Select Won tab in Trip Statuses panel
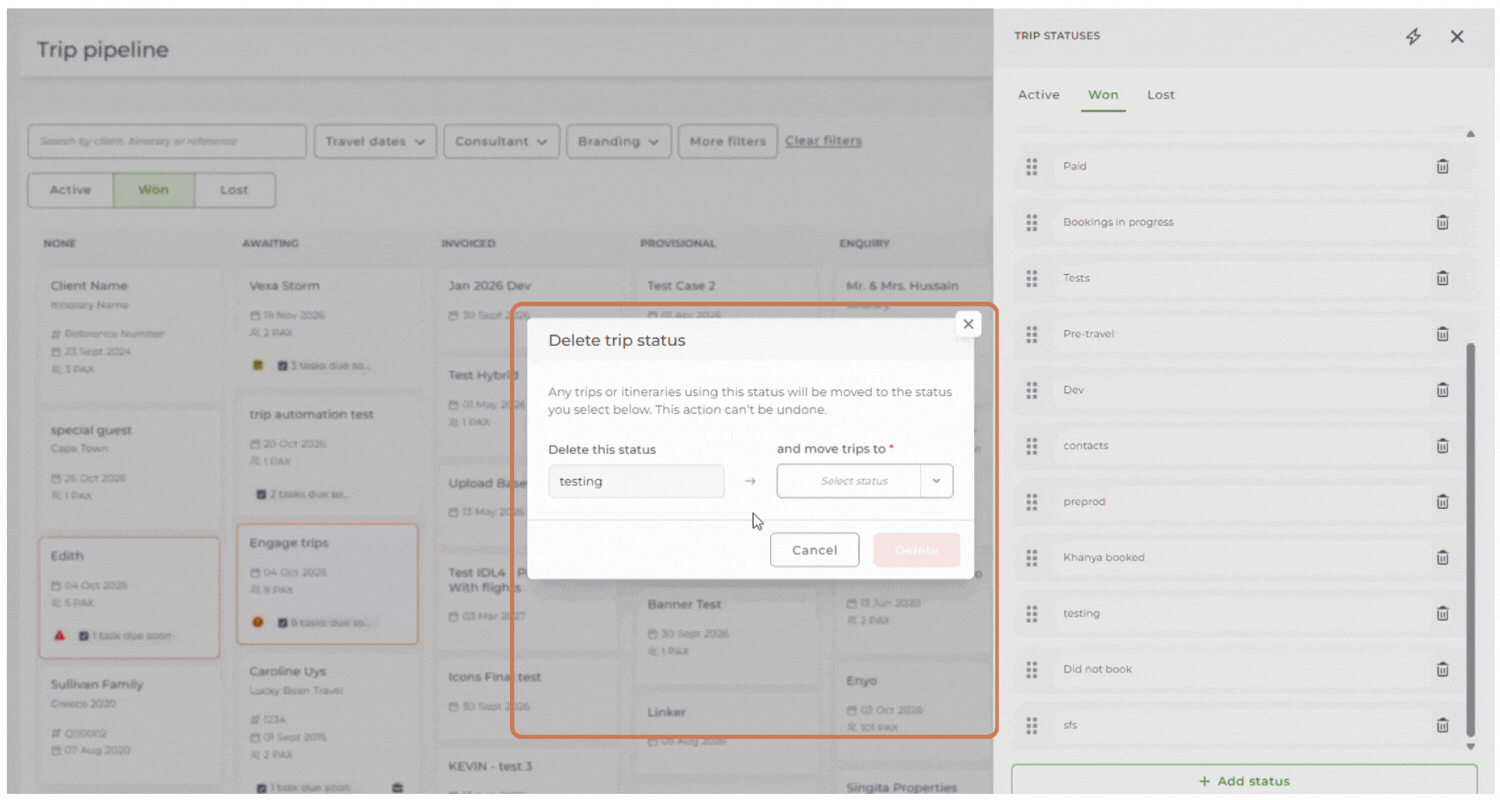 click(1103, 95)
